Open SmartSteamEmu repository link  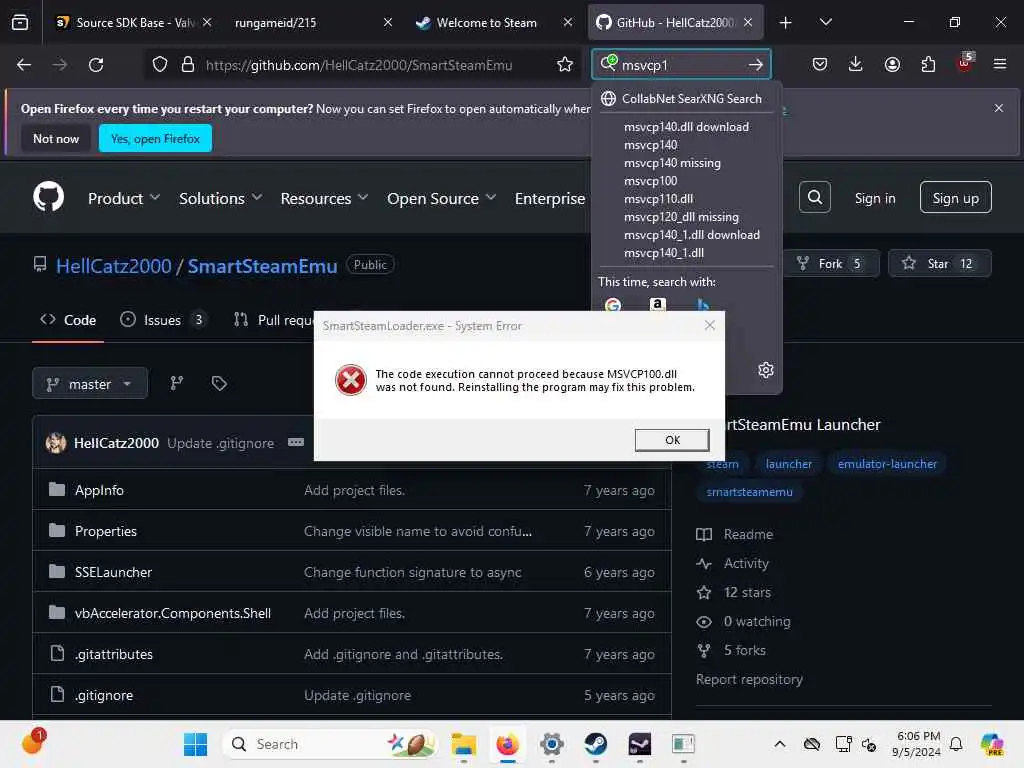click(x=263, y=266)
